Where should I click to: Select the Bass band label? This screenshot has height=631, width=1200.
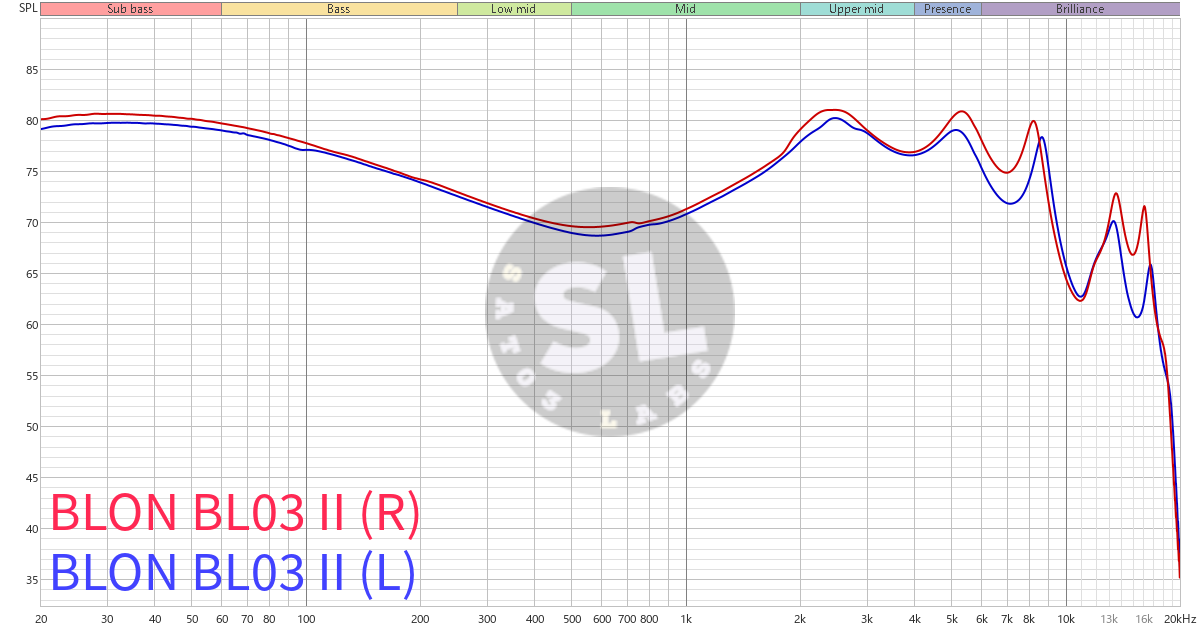339,9
